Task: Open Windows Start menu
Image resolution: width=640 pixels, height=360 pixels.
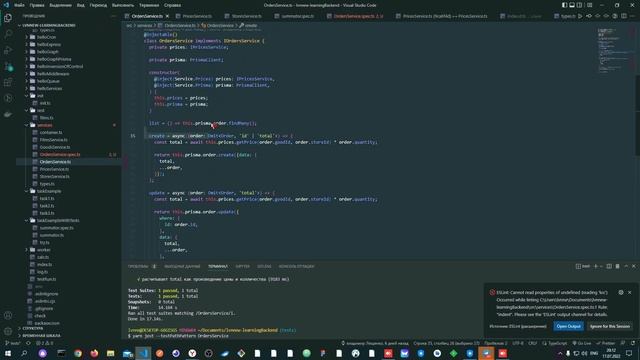Action: (8, 353)
